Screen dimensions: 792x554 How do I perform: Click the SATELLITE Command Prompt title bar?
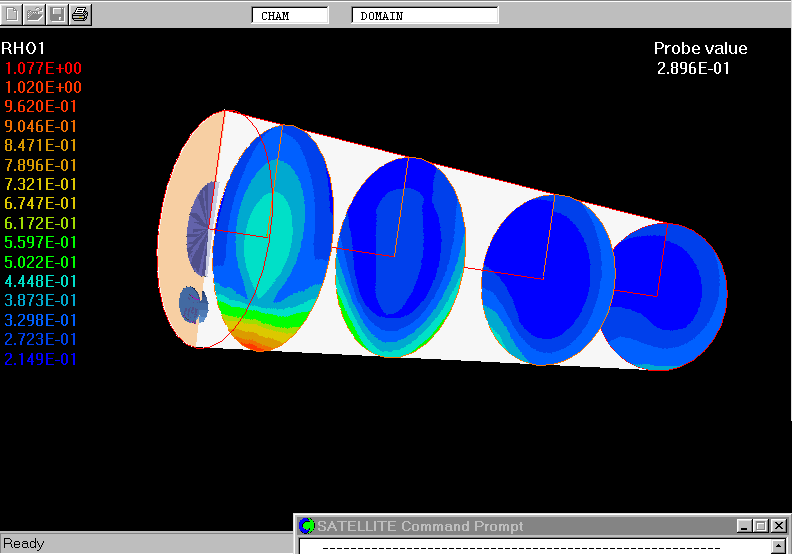tap(500, 526)
